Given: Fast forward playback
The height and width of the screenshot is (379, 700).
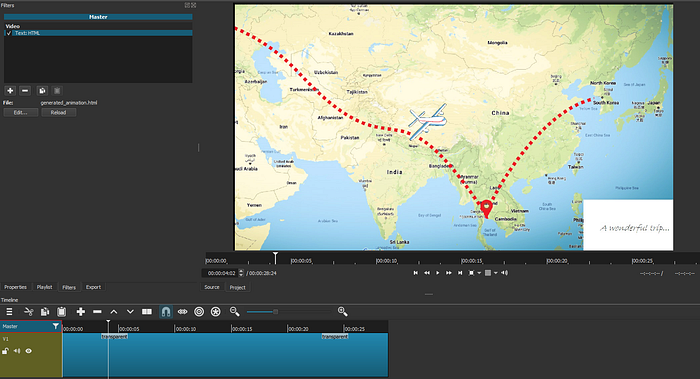Looking at the screenshot, I should (449, 273).
